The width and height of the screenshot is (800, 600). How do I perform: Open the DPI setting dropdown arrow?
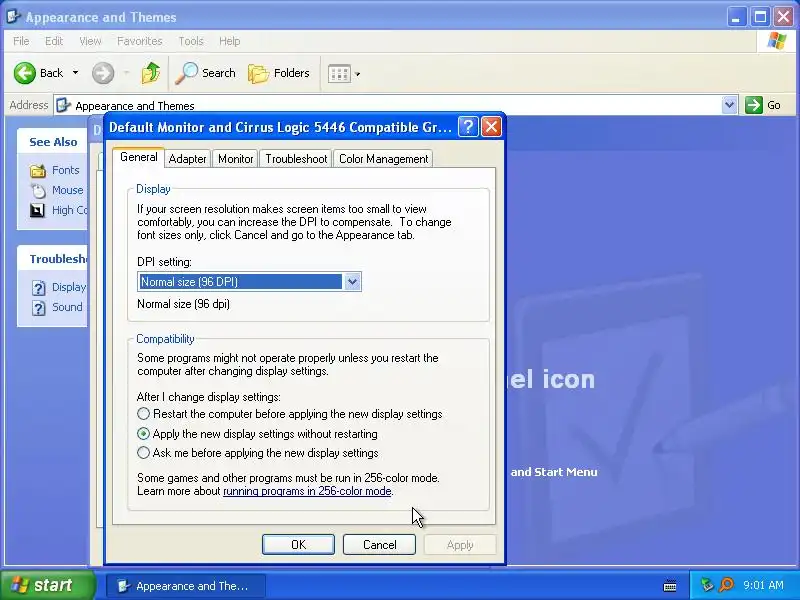352,282
